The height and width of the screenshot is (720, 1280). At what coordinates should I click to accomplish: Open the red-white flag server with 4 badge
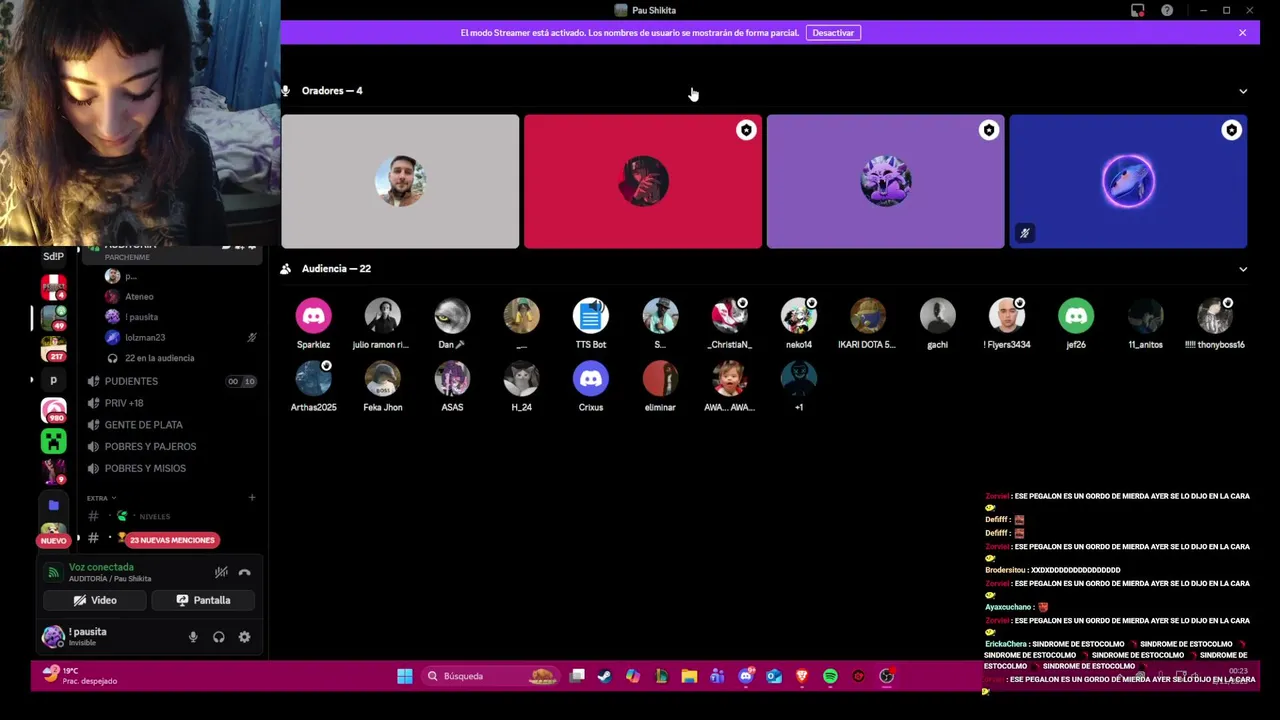pyautogui.click(x=53, y=287)
